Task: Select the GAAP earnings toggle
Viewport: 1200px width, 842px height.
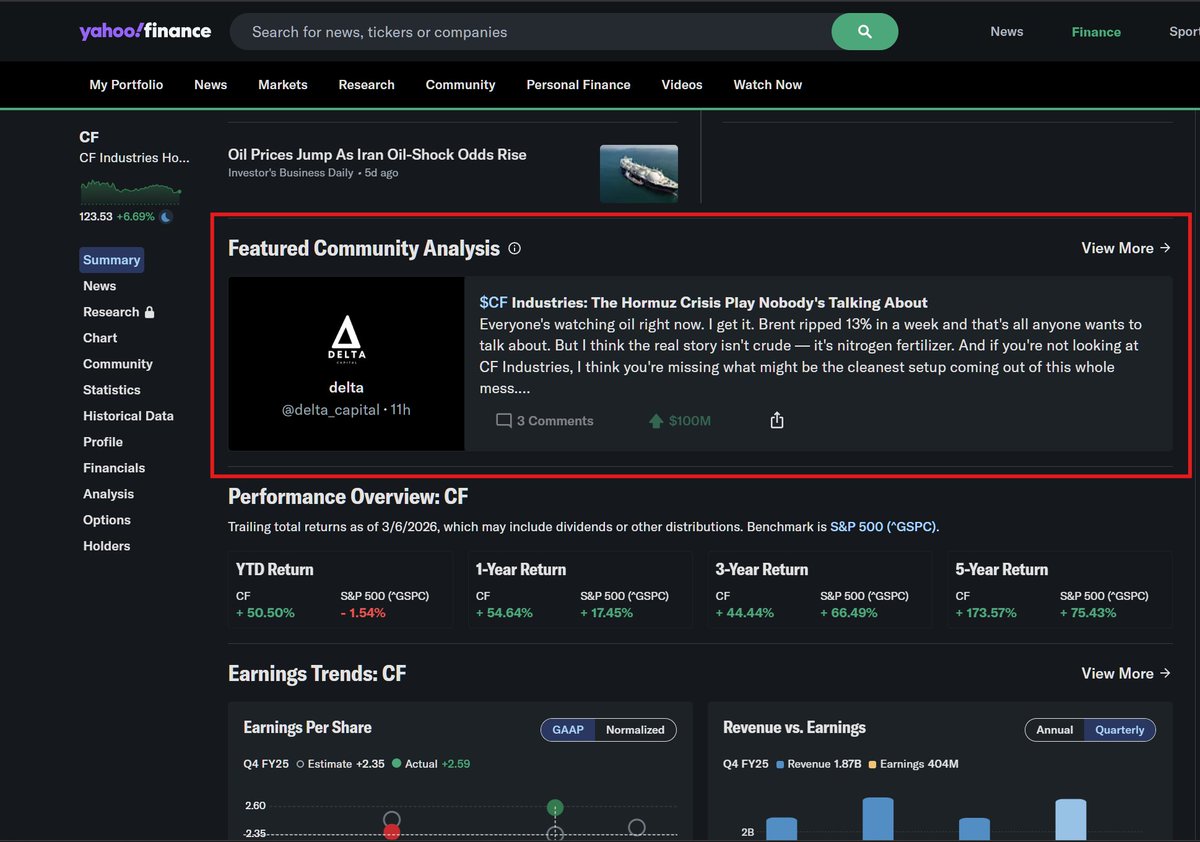Action: click(568, 730)
